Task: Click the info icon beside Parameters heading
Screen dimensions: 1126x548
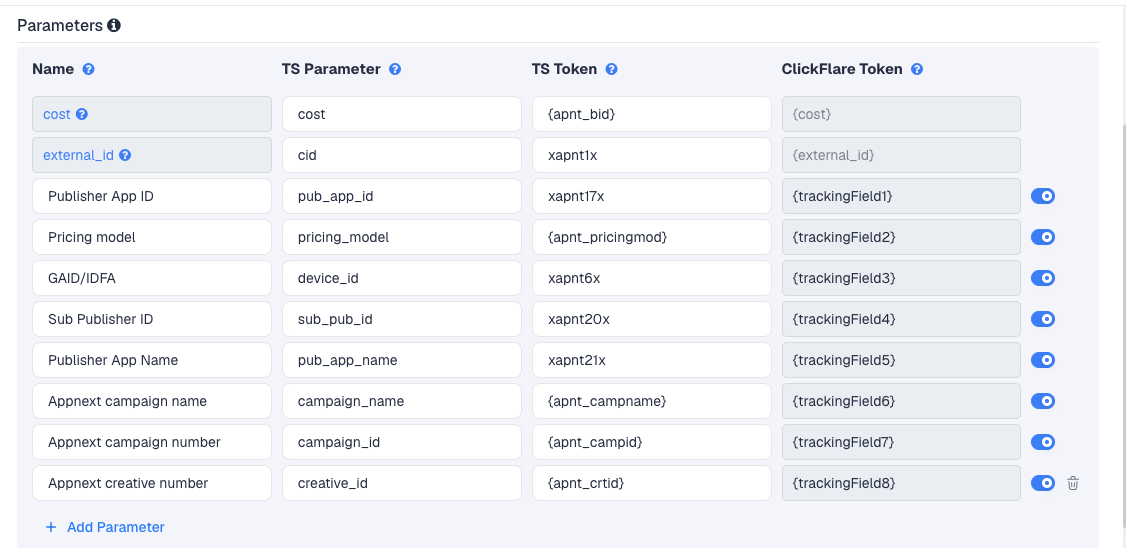Action: pos(113,26)
